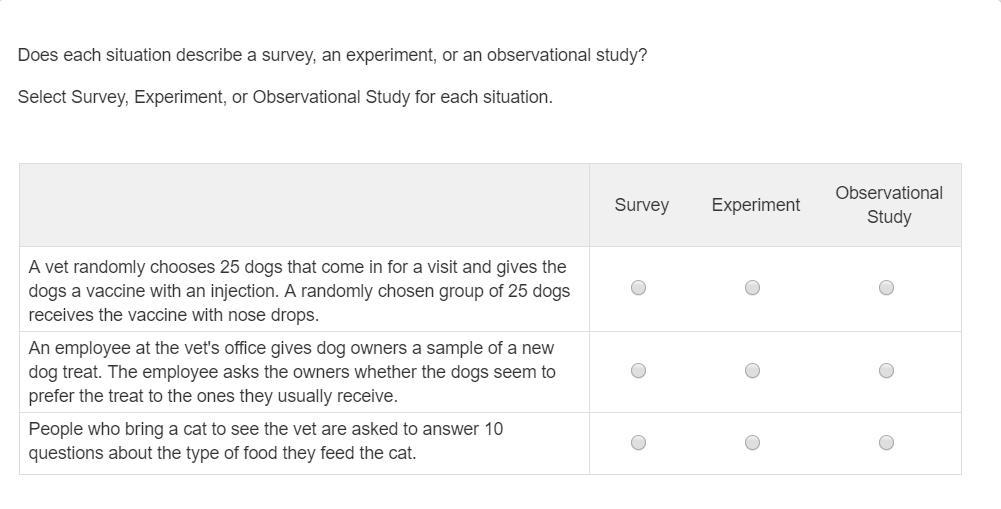Viewport: 1001px width, 509px height.
Task: Select Survey for the dog vaccine situation
Action: tap(639, 288)
